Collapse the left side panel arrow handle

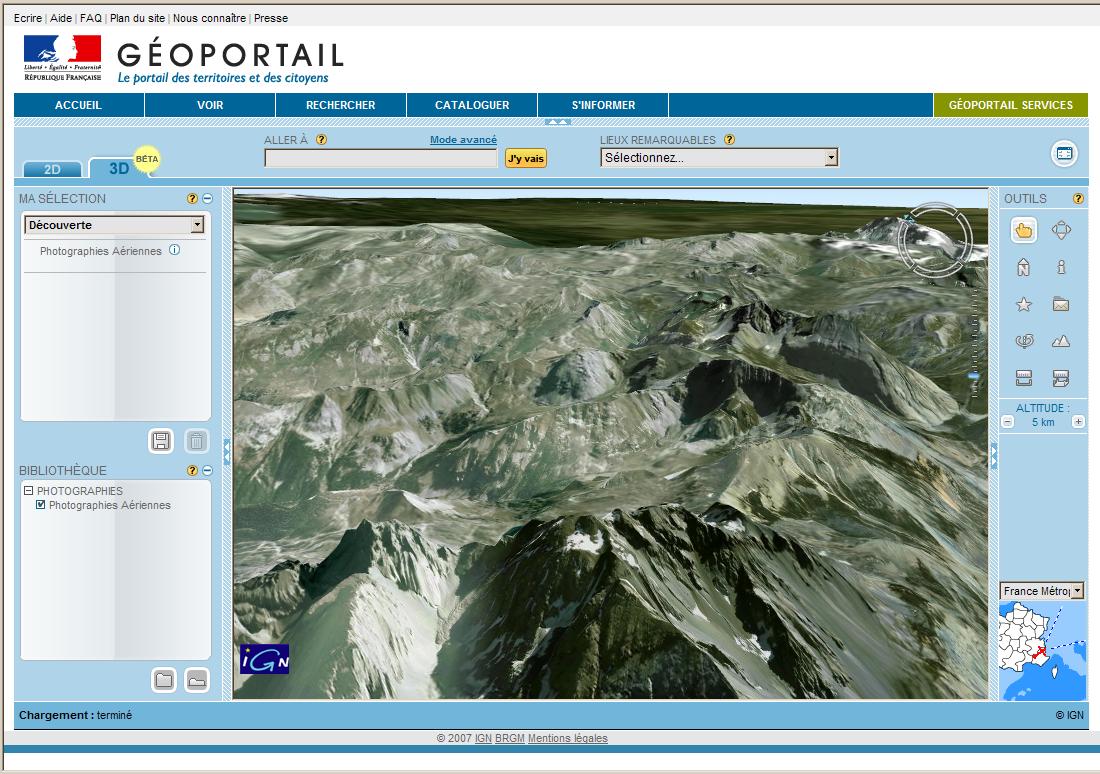[227, 452]
